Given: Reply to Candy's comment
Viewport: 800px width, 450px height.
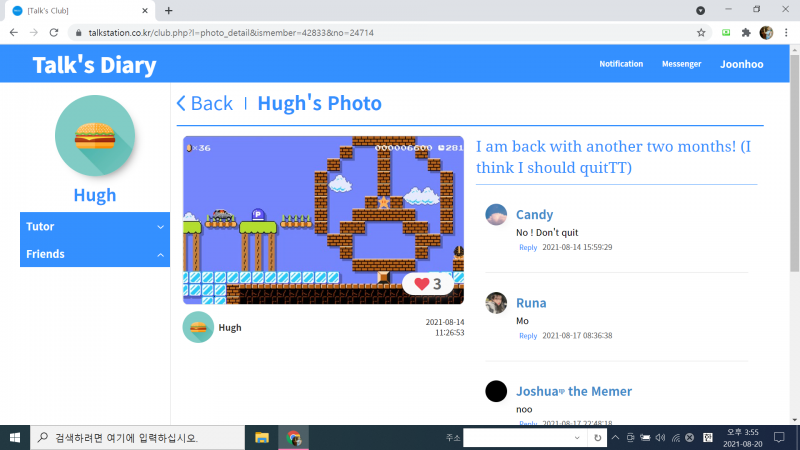Looking at the screenshot, I should pos(527,247).
